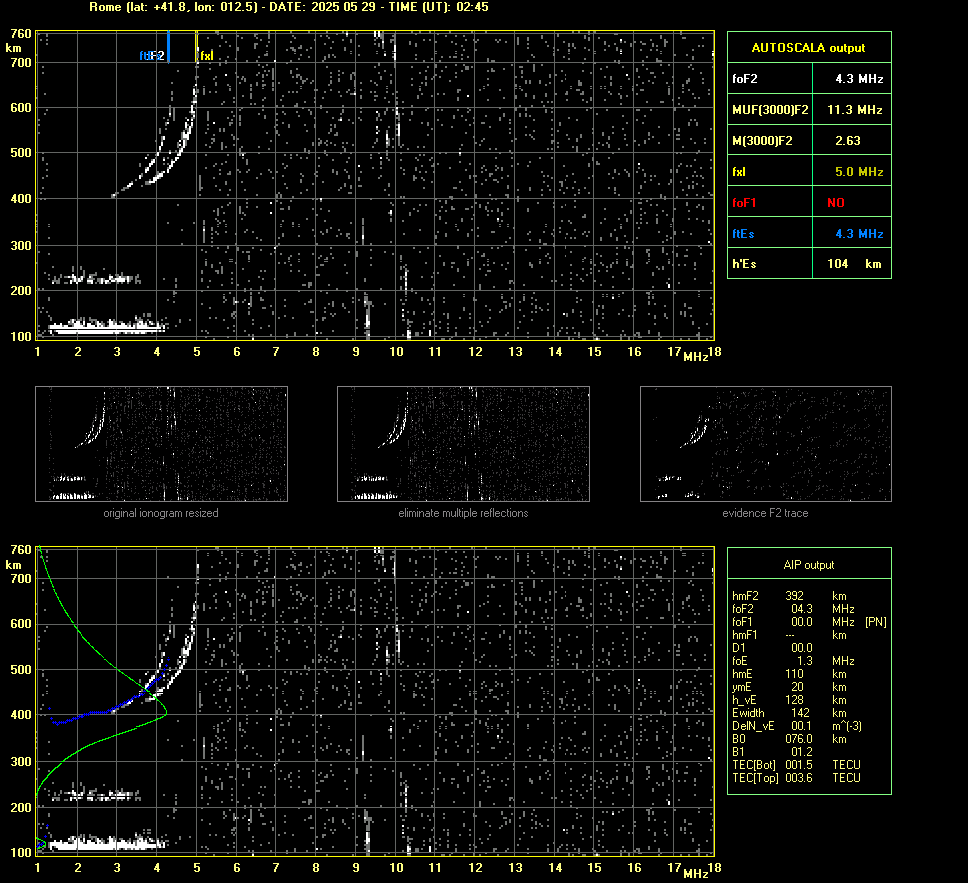The height and width of the screenshot is (883, 968).
Task: Click the h'Es label
Action: 744,264
